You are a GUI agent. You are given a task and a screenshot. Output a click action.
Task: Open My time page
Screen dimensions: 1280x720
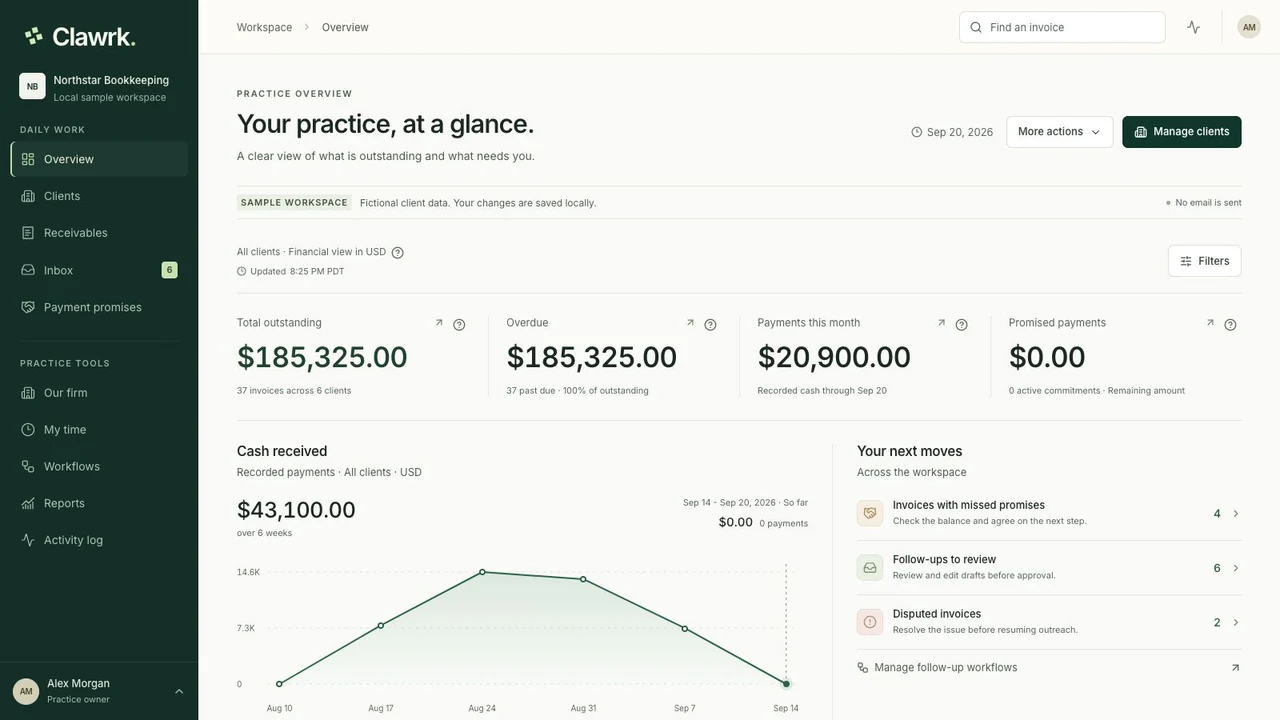point(99,430)
